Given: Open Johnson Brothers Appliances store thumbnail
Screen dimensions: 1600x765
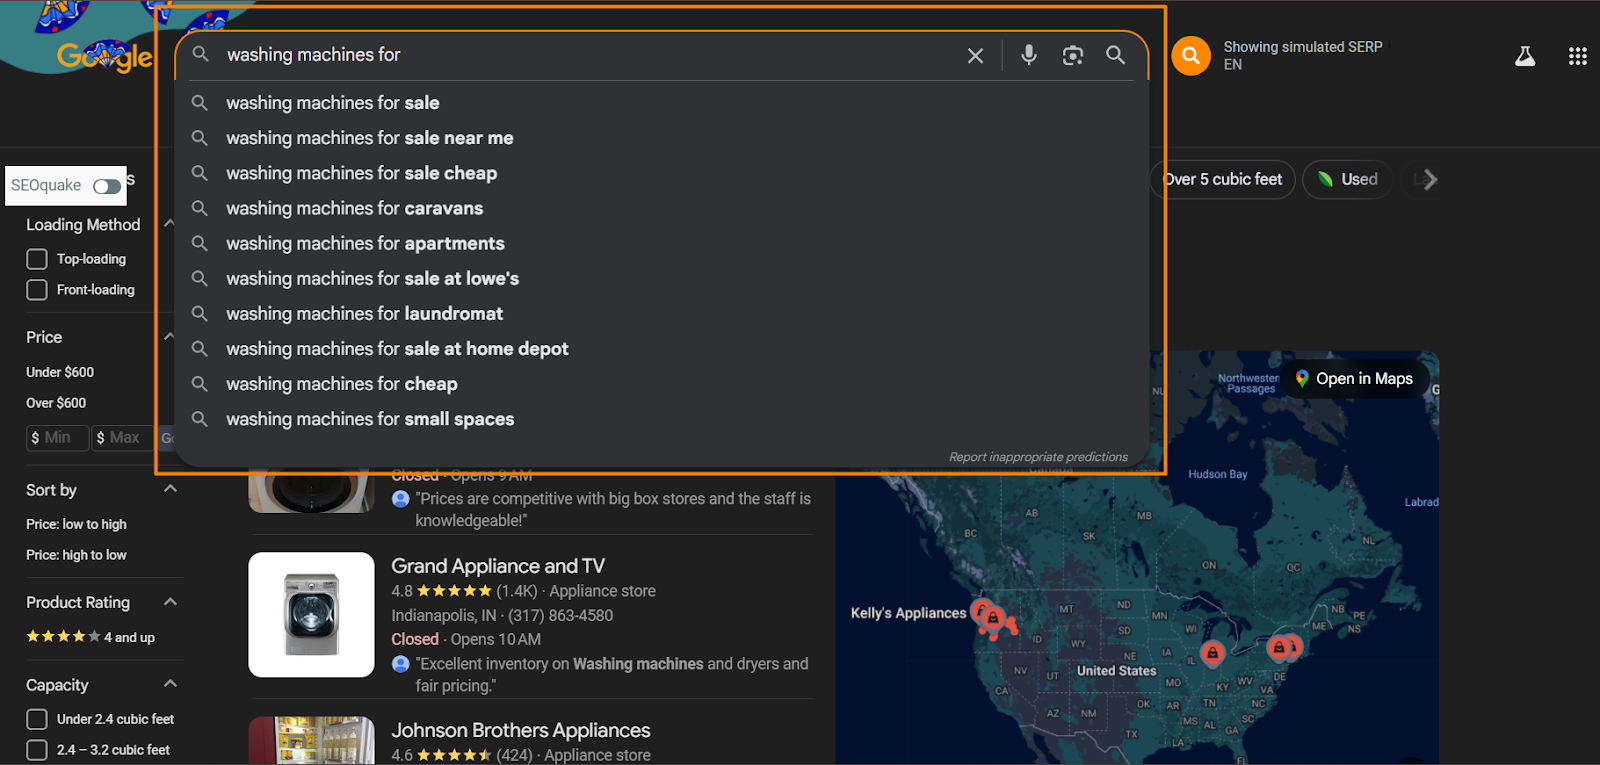Looking at the screenshot, I should pos(311,740).
